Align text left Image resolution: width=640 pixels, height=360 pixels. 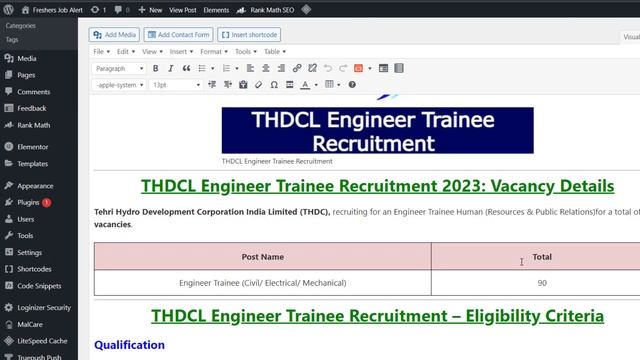[250, 69]
